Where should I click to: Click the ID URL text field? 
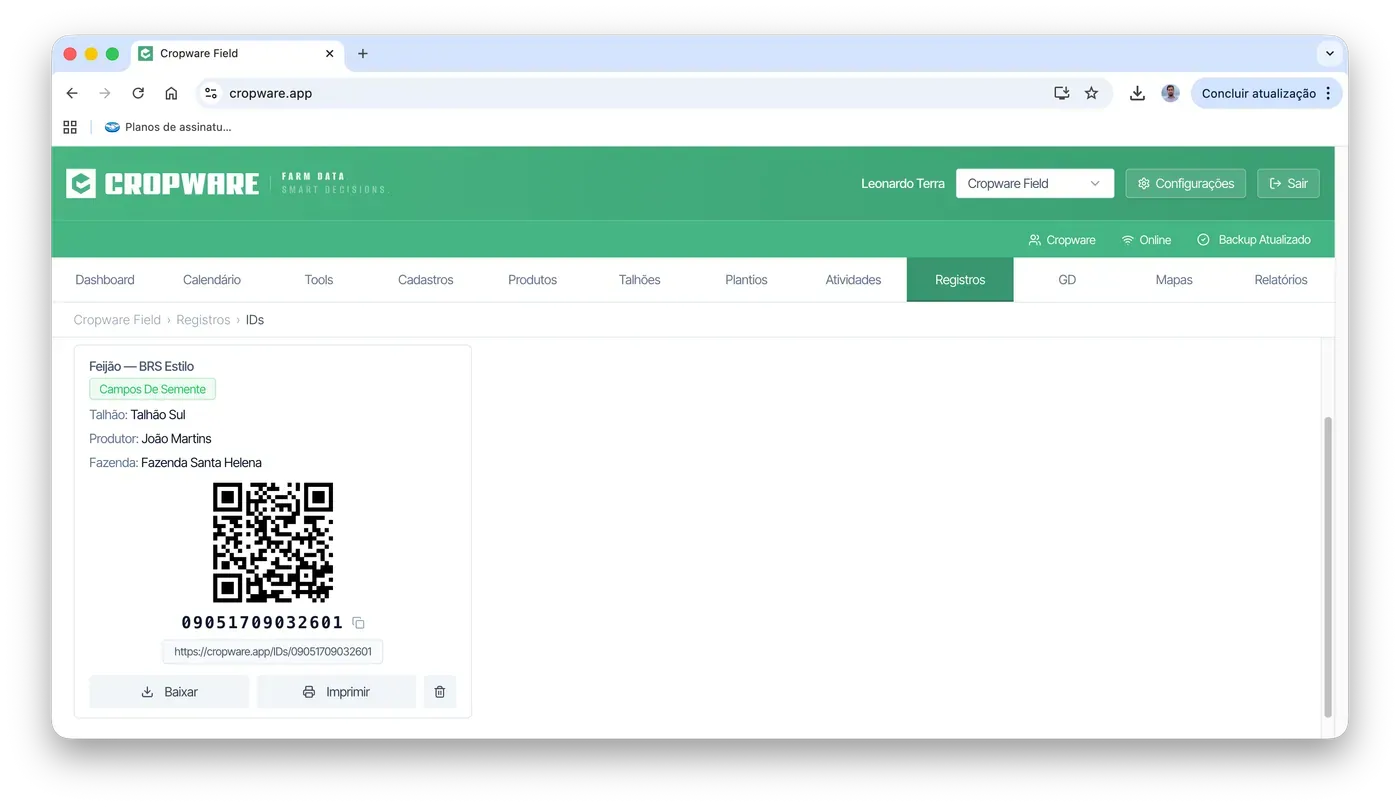pyautogui.click(x=273, y=652)
